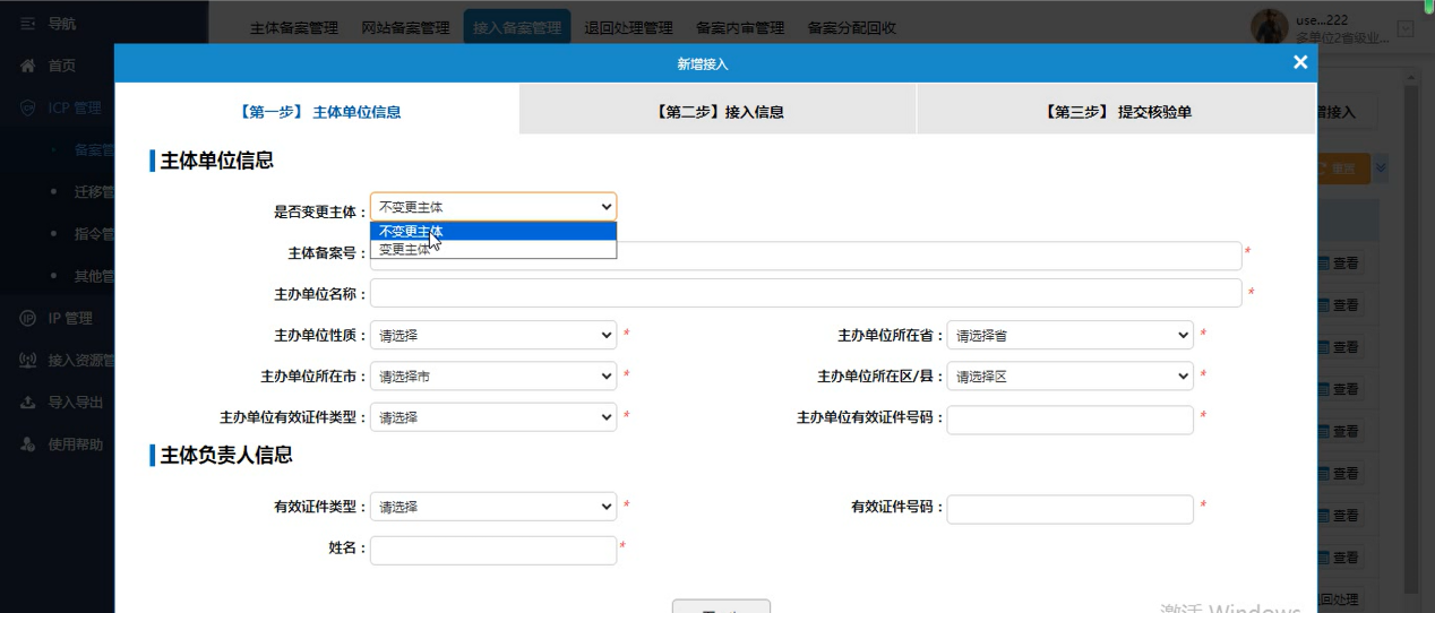This screenshot has width=1439, height=617.
Task: Switch to the 【第二步】接入信息 tab
Action: tap(718, 111)
